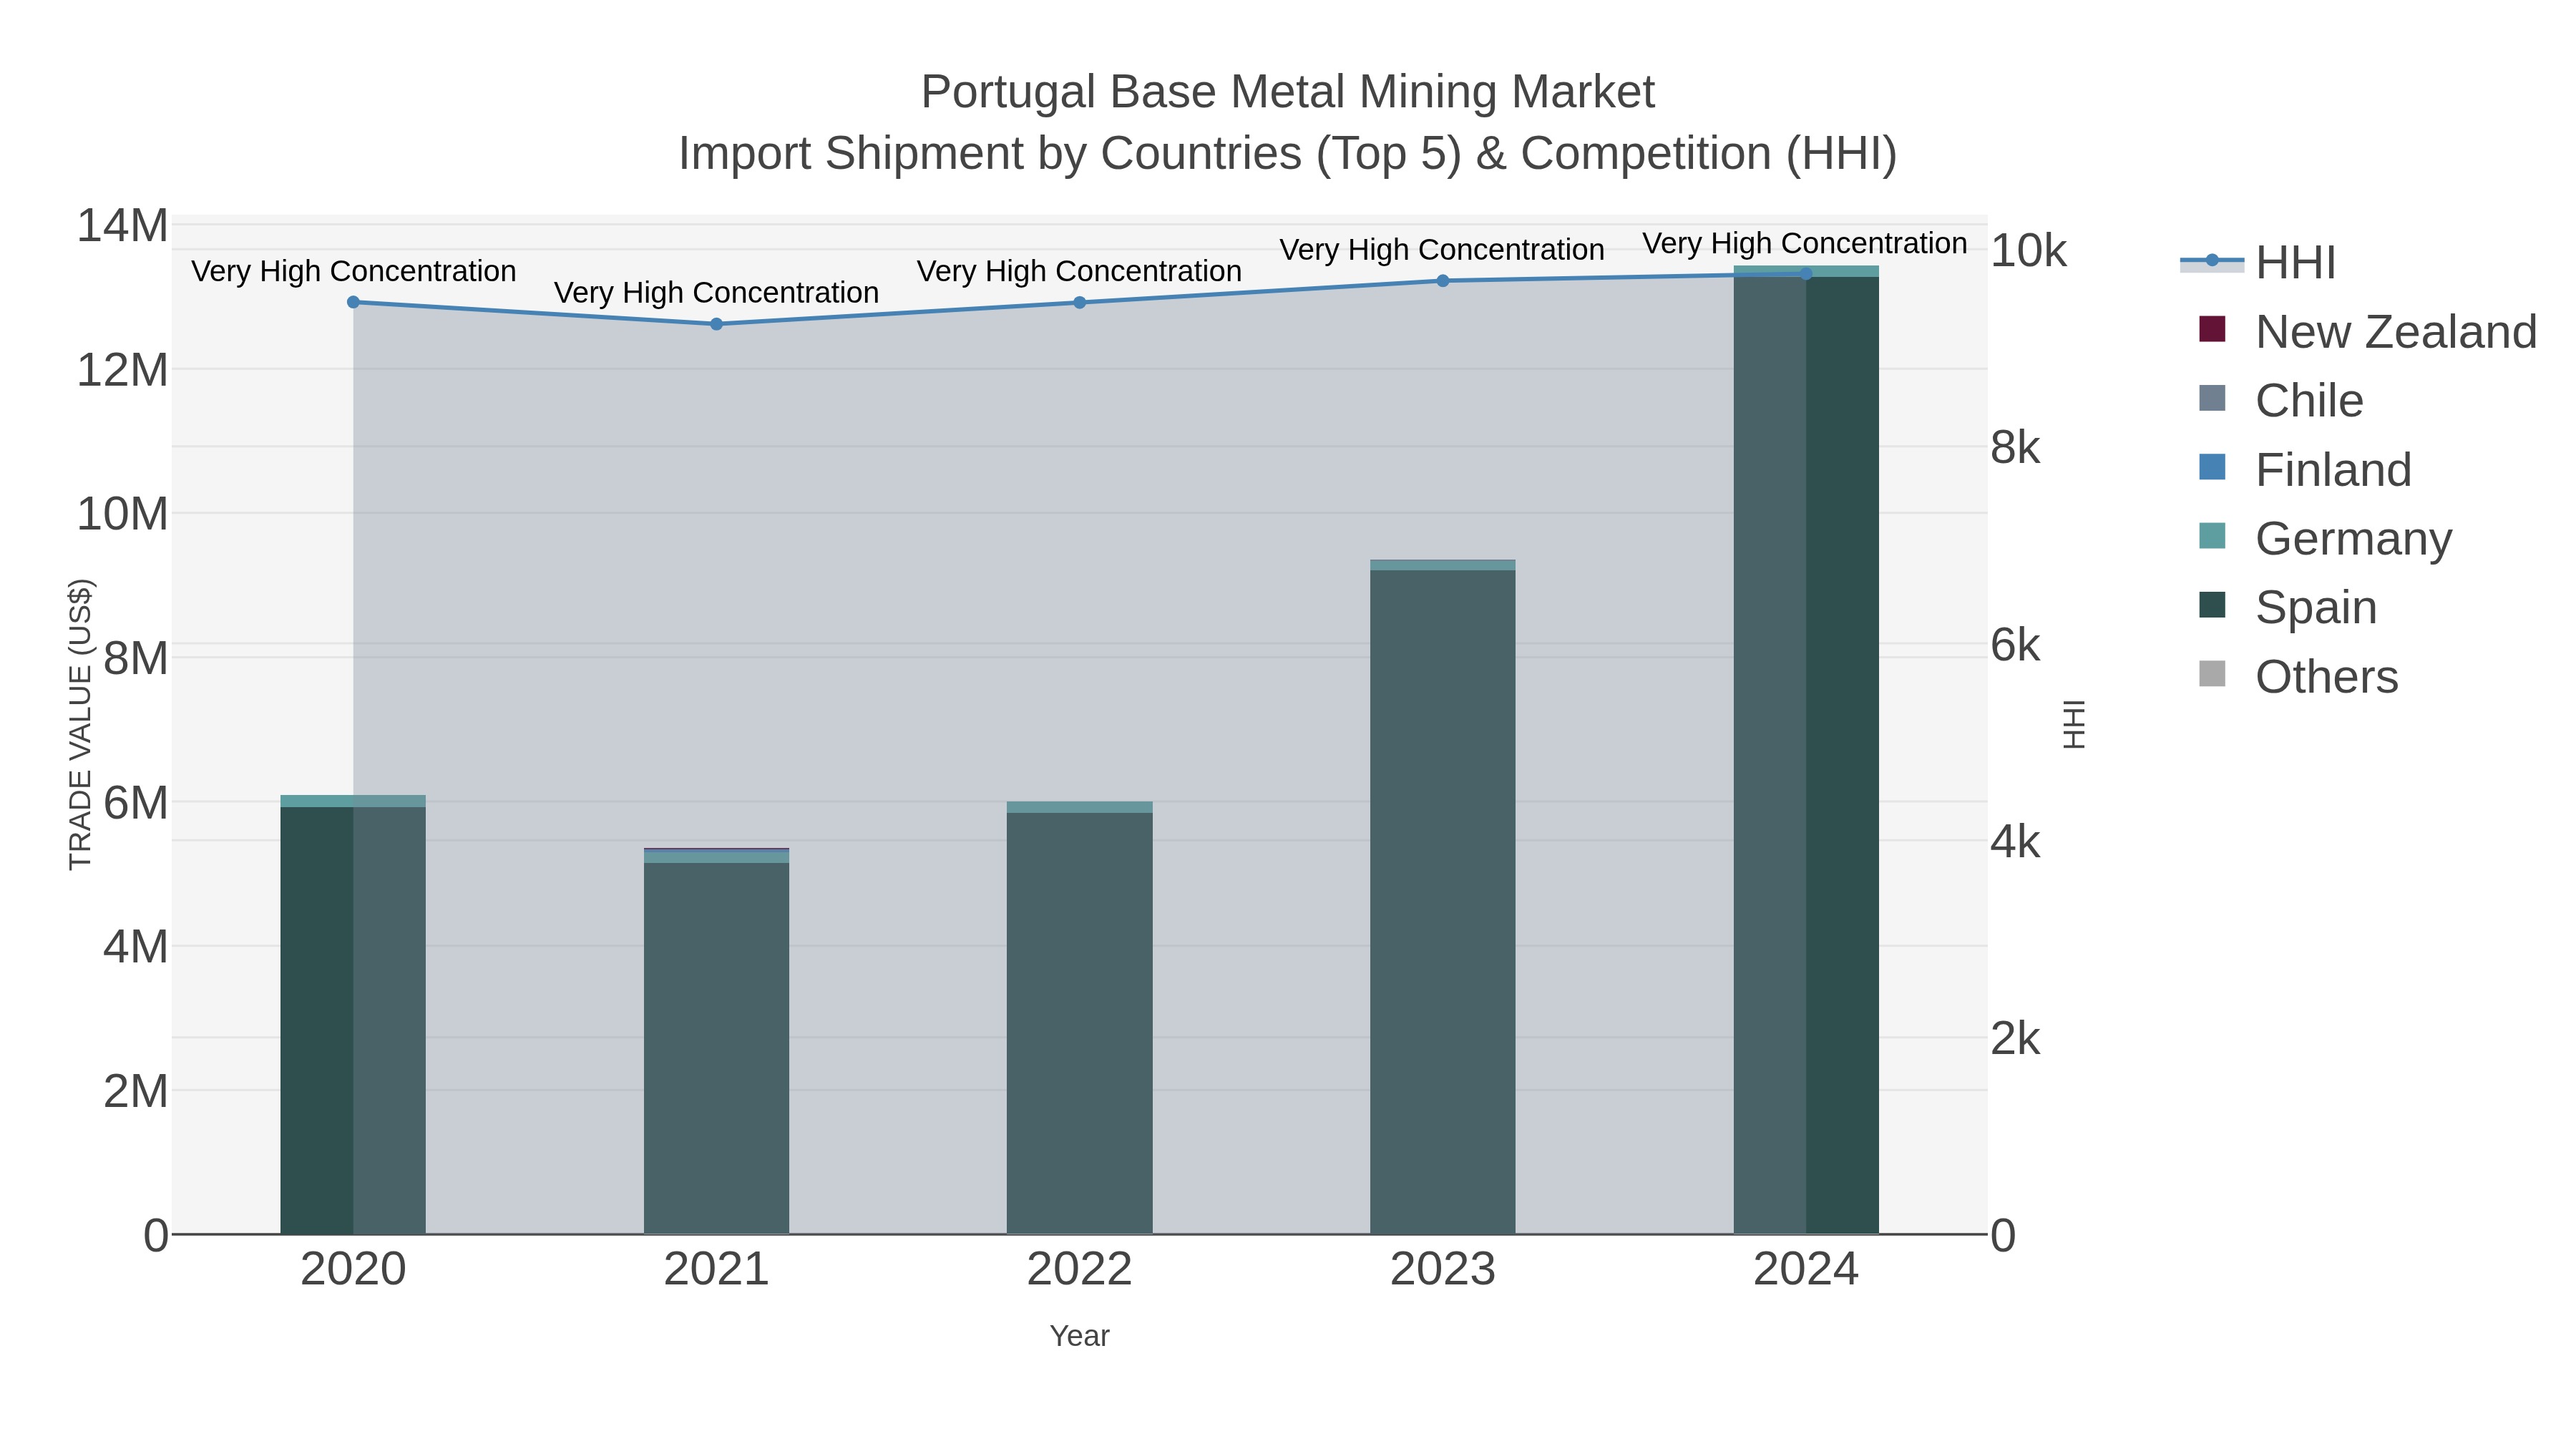The height and width of the screenshot is (1449, 2576).
Task: Hide the Finland legend series
Action: pyautogui.click(x=2305, y=469)
